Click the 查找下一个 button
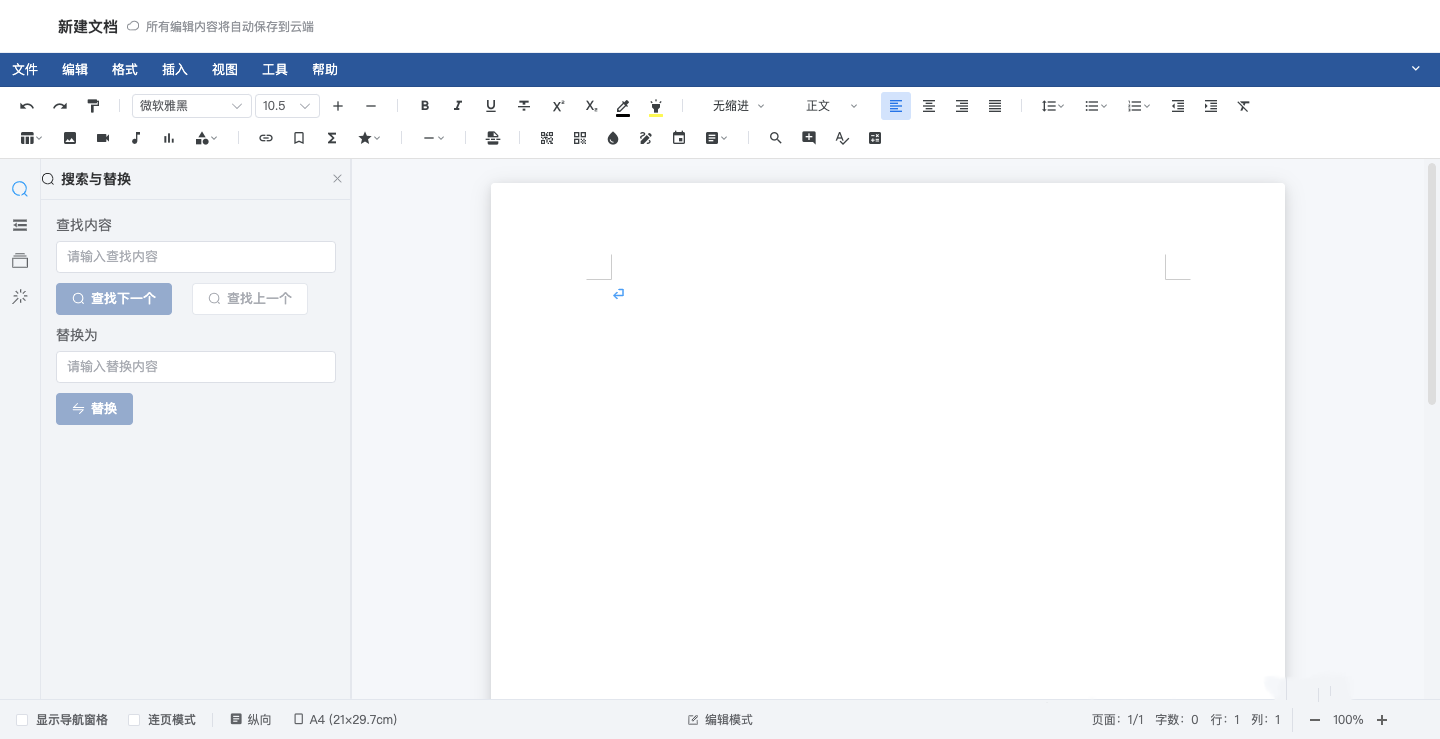This screenshot has height=739, width=1440. click(x=114, y=299)
